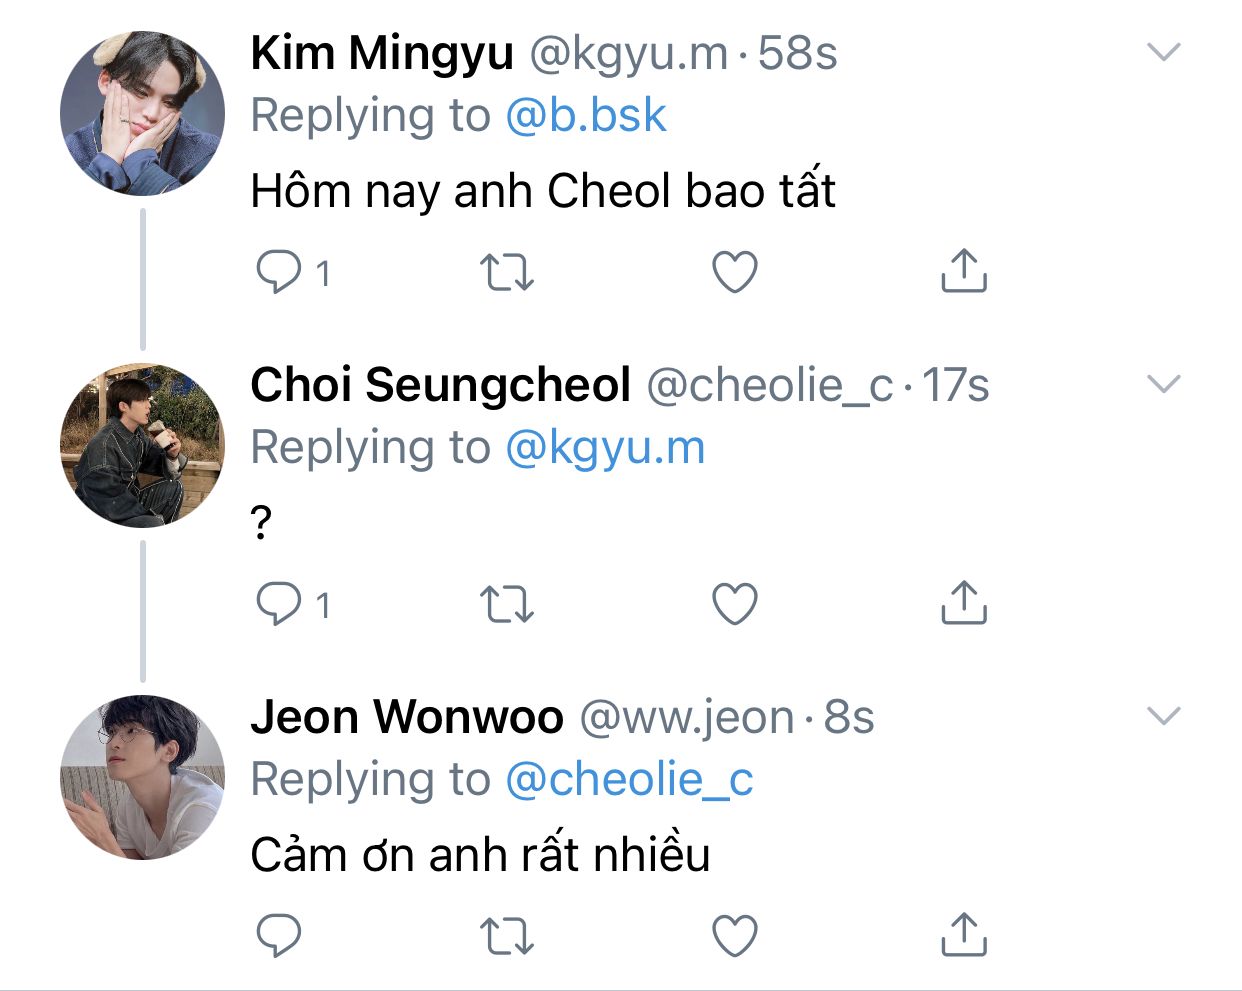The width and height of the screenshot is (1242, 991).
Task: Reply to Kim Mingyu's tweet
Action: pos(279,272)
